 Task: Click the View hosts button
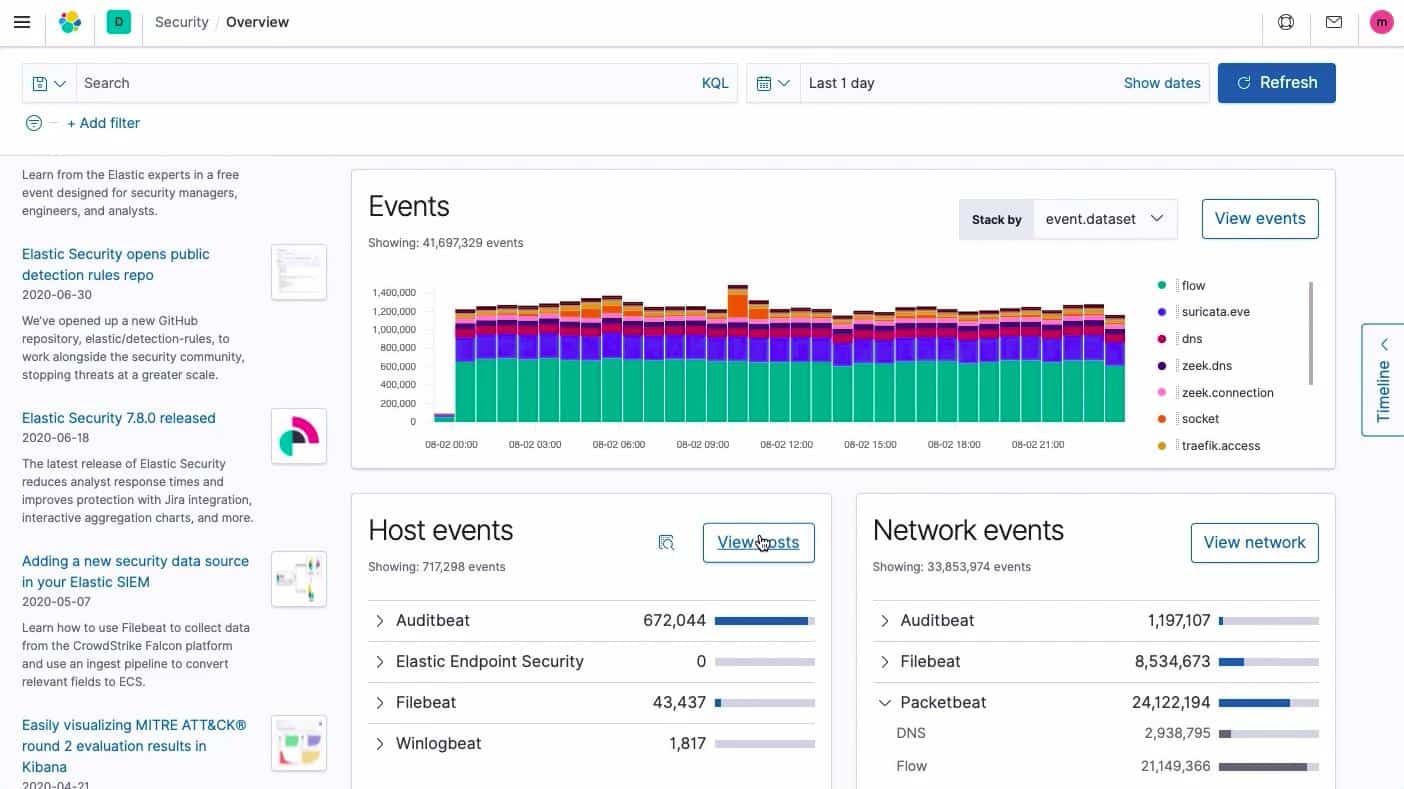point(758,543)
